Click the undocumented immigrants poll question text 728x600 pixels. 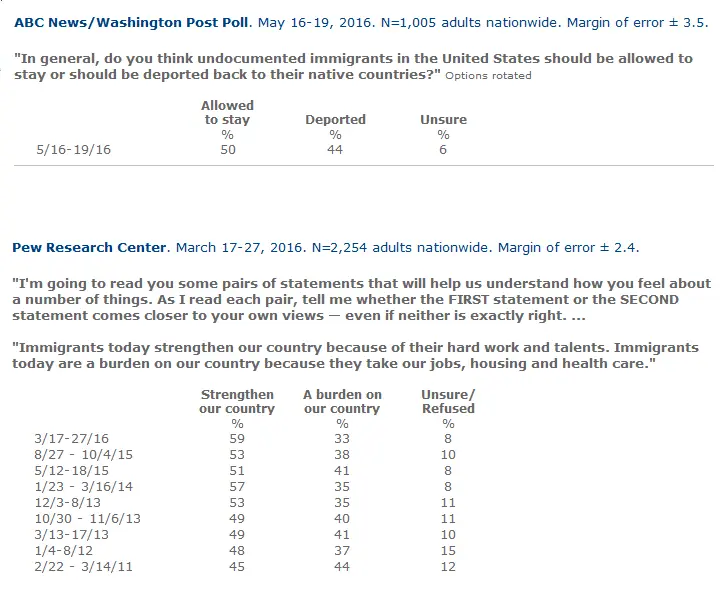click(350, 66)
